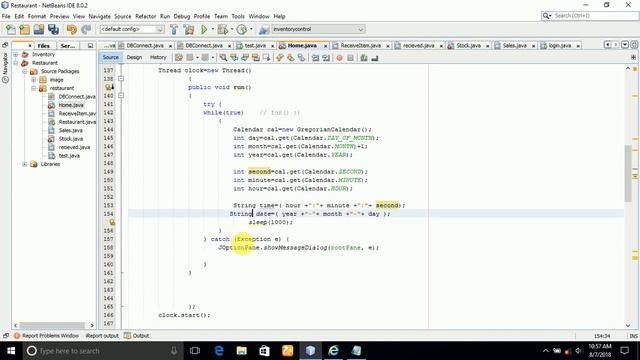Open the Profile Project dropdown arrow

point(251,29)
